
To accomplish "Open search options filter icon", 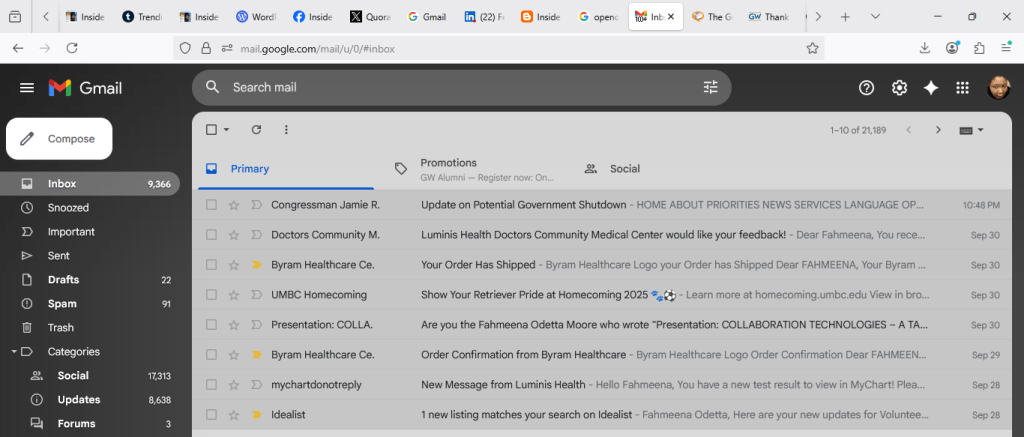I will (x=711, y=87).
